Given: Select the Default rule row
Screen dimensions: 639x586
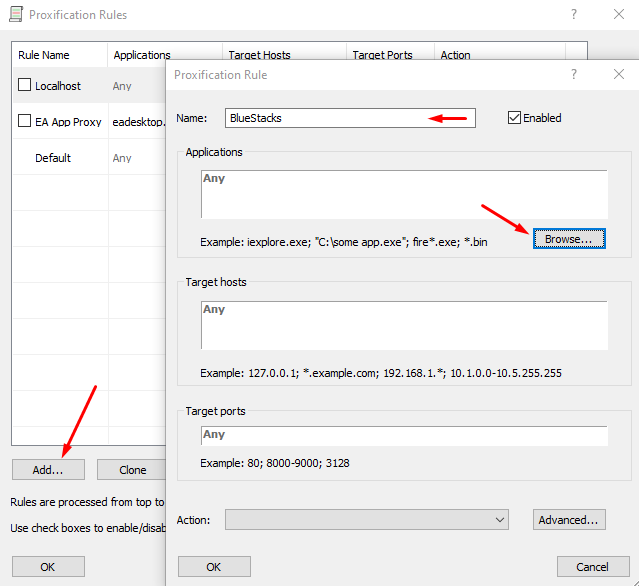Looking at the screenshot, I should (x=89, y=157).
